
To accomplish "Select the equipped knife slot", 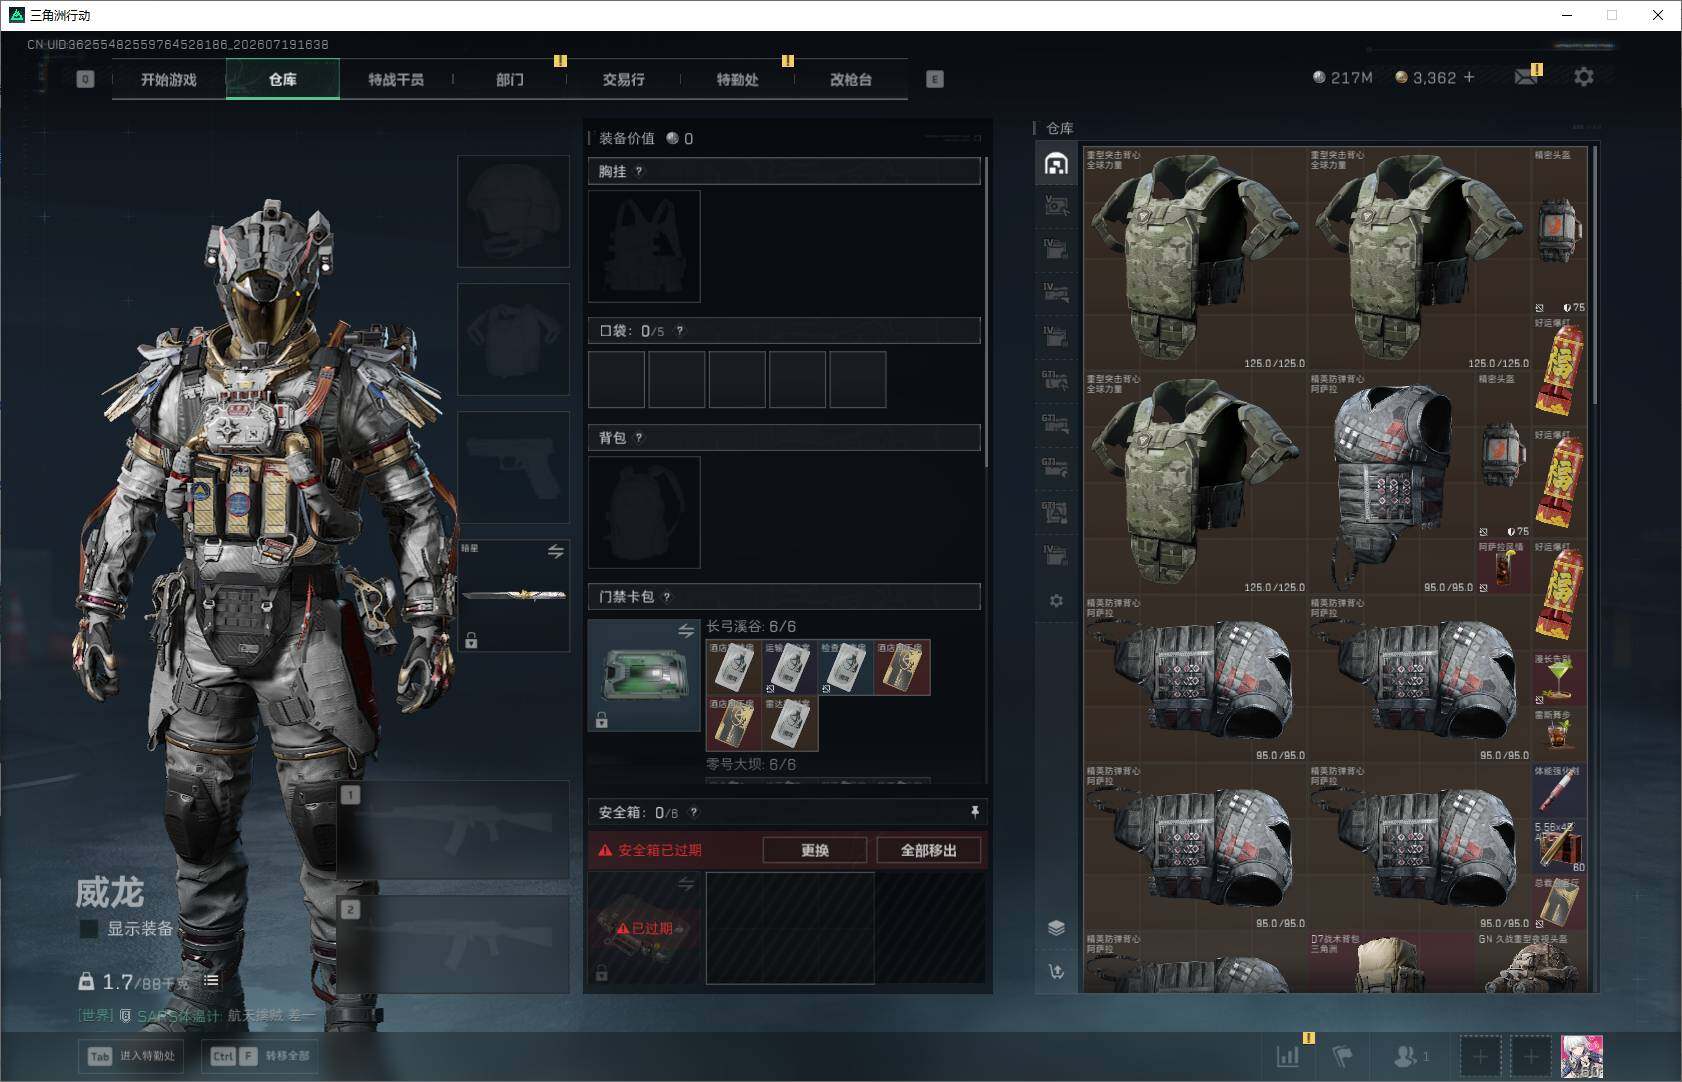I will [x=513, y=596].
